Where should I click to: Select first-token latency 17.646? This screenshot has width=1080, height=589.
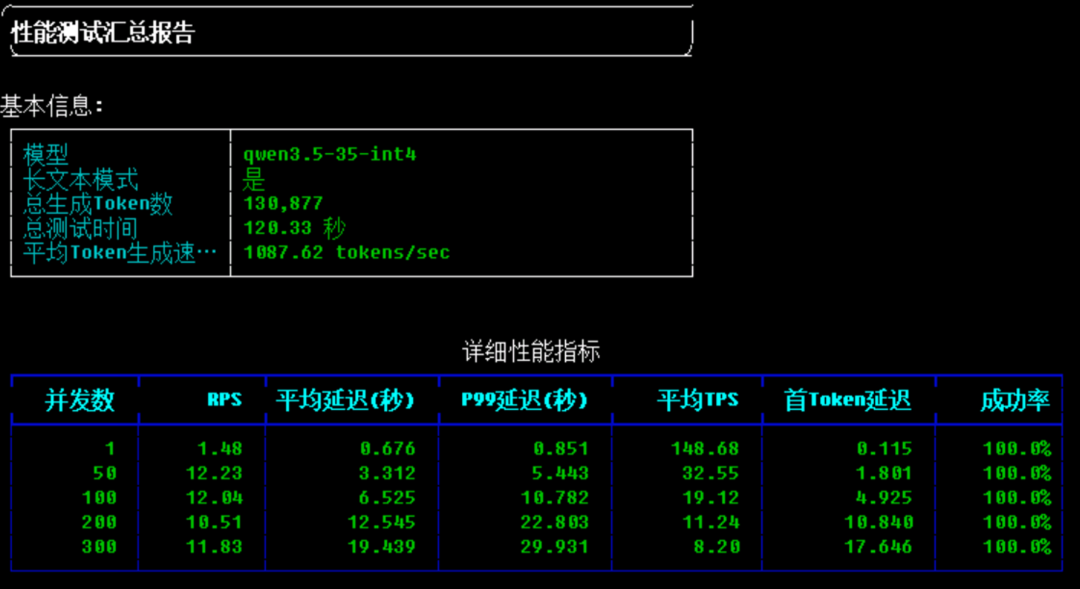coord(879,547)
